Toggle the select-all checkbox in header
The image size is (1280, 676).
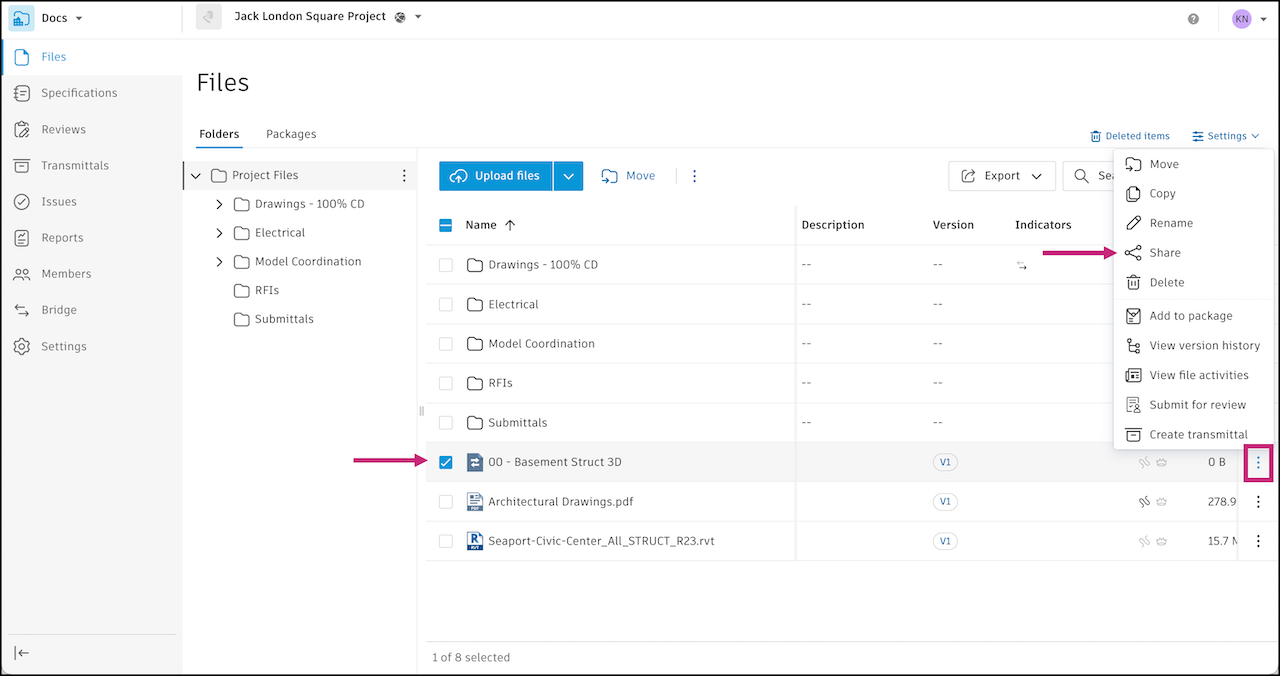click(x=446, y=225)
